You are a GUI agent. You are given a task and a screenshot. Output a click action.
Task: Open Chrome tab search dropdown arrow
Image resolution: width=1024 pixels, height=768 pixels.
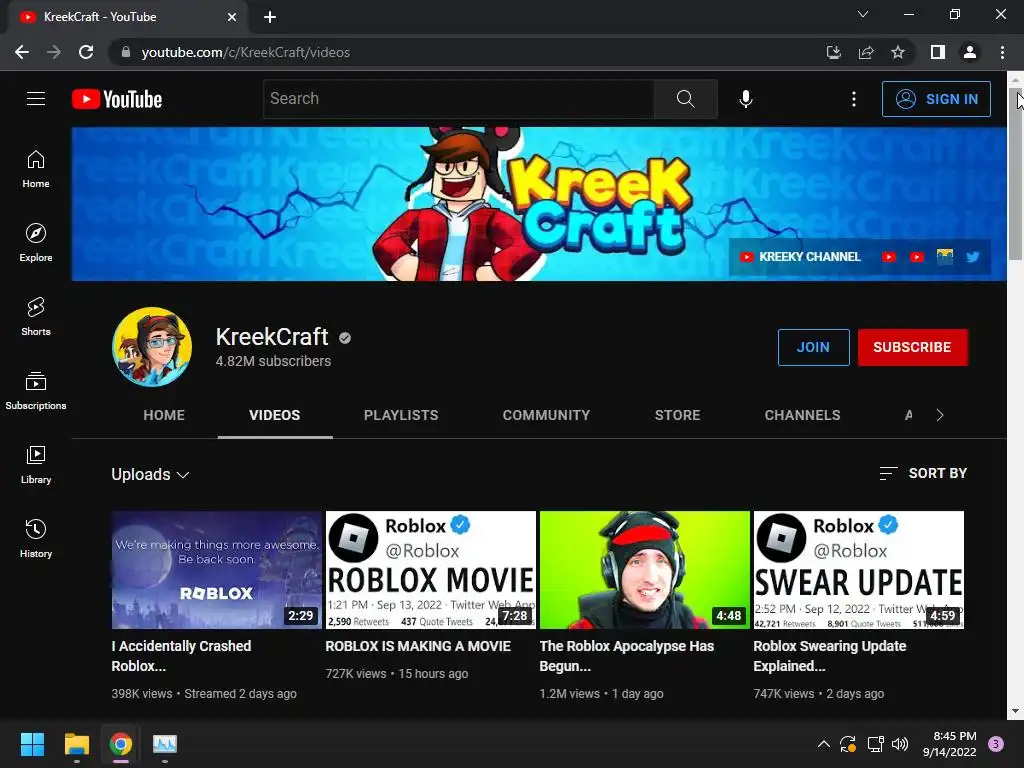click(x=863, y=14)
